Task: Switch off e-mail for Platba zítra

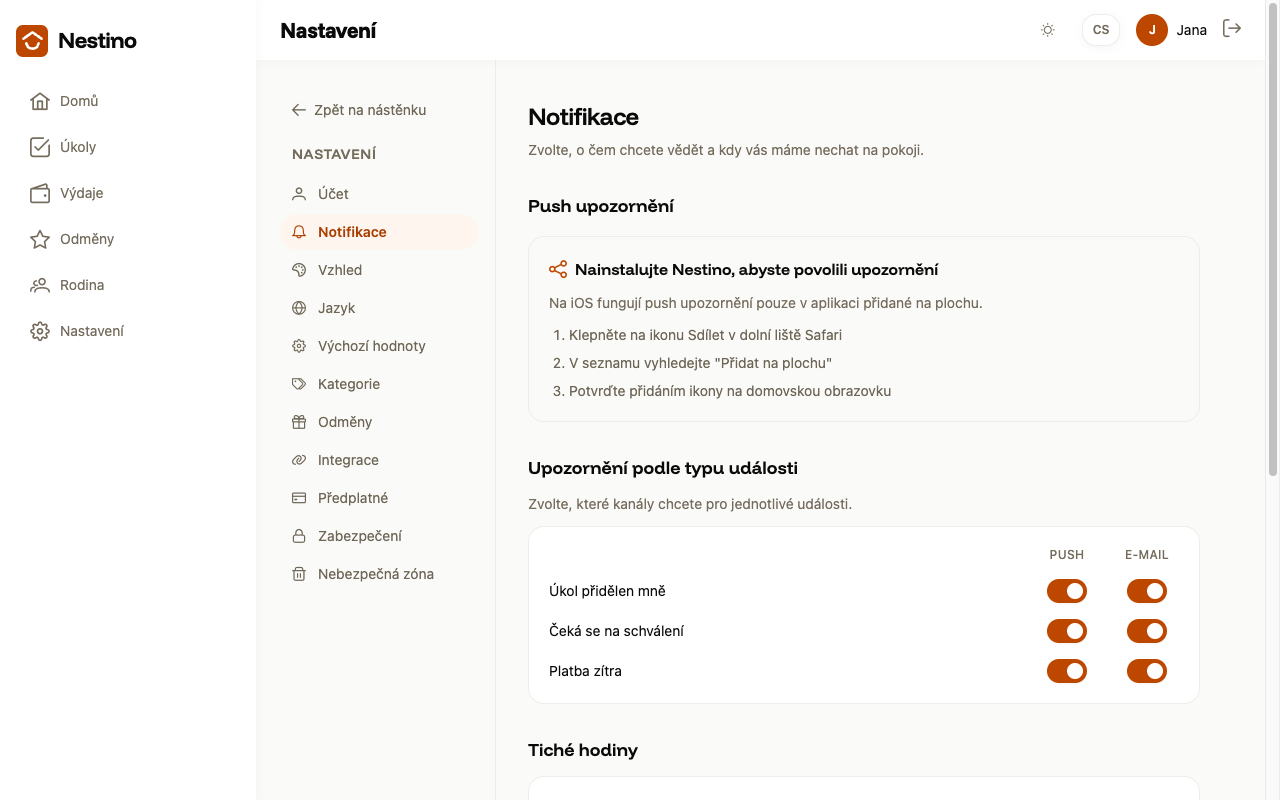Action: (1147, 671)
